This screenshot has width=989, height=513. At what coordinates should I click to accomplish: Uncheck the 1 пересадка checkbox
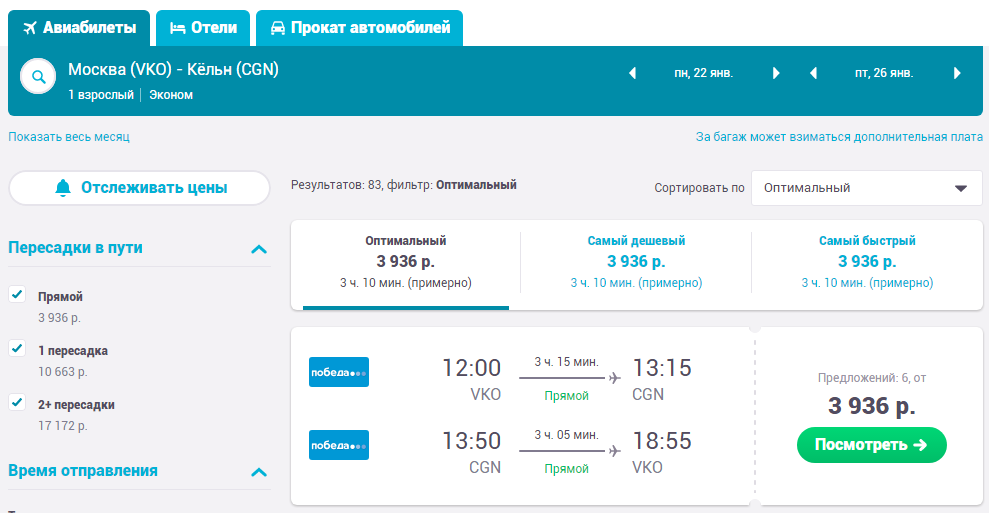[17, 348]
